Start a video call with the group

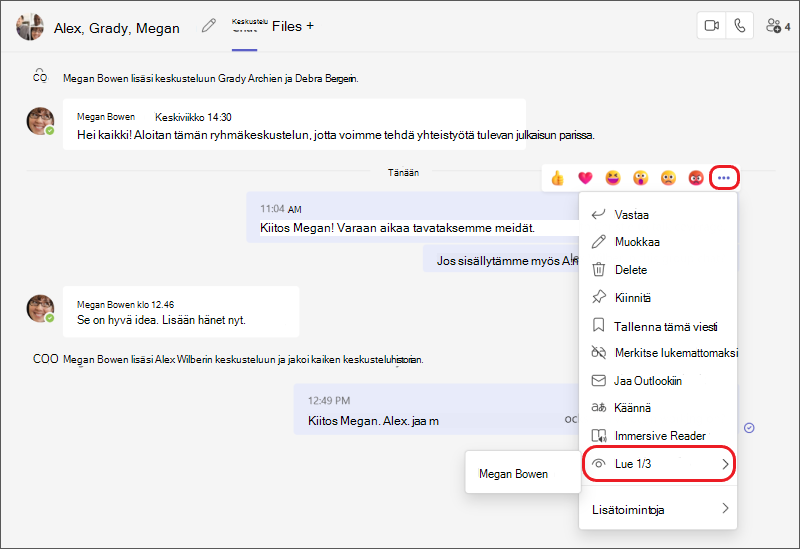pyautogui.click(x=711, y=26)
